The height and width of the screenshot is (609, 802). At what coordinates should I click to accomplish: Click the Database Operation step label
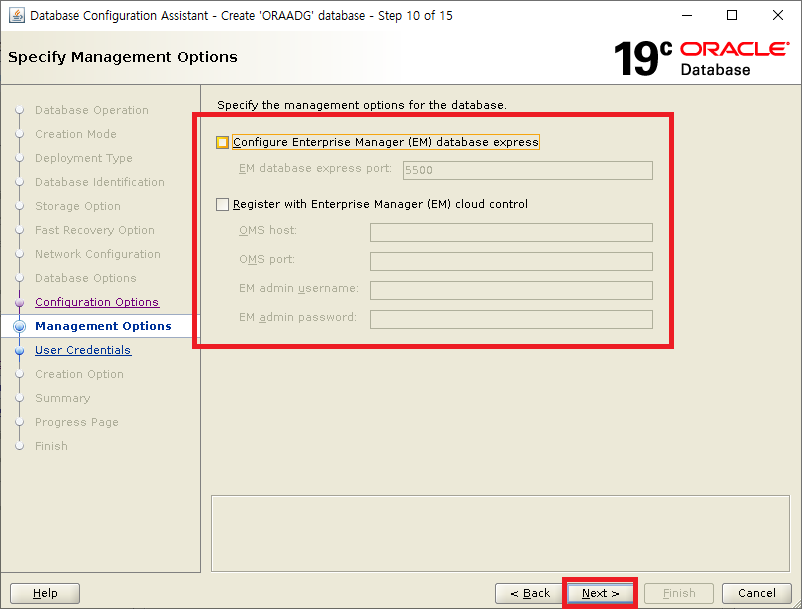coord(92,110)
